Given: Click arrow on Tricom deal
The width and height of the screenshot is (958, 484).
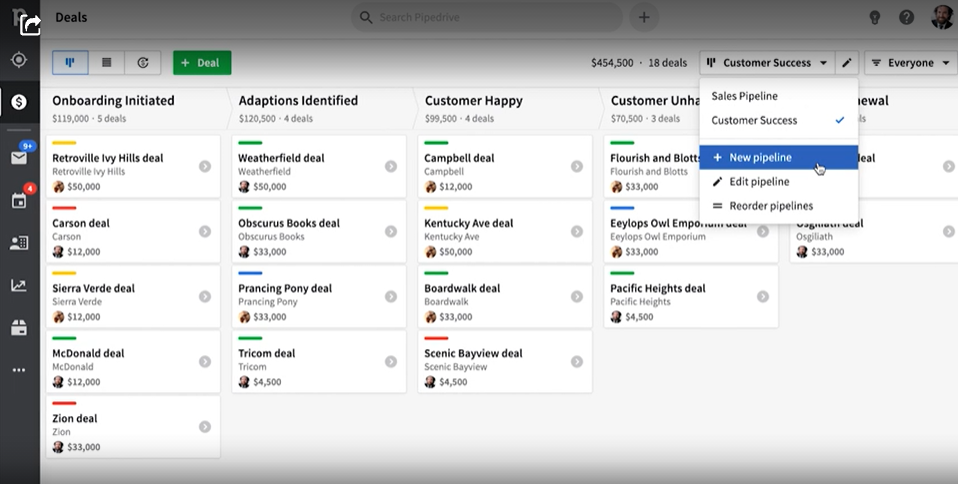Looking at the screenshot, I should coord(391,362).
